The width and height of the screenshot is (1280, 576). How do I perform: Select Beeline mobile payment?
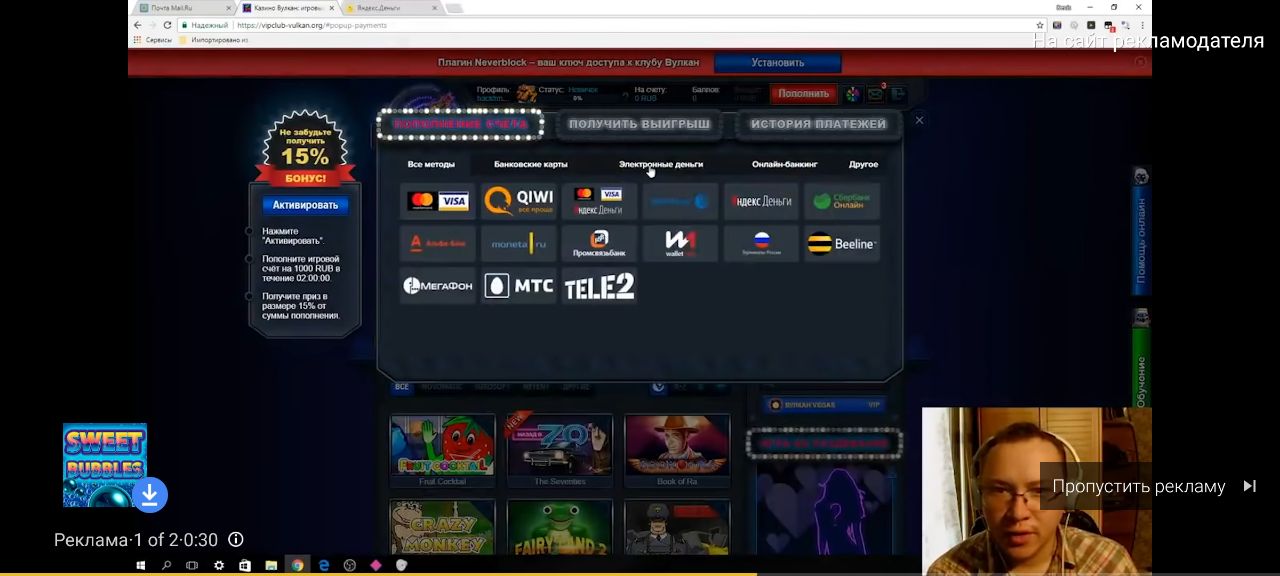click(842, 243)
